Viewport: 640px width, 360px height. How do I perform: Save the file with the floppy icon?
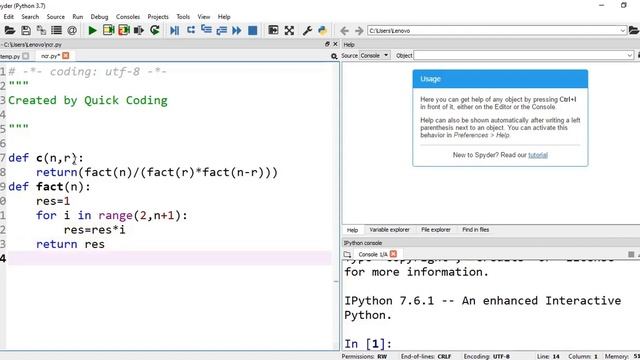coord(26,30)
